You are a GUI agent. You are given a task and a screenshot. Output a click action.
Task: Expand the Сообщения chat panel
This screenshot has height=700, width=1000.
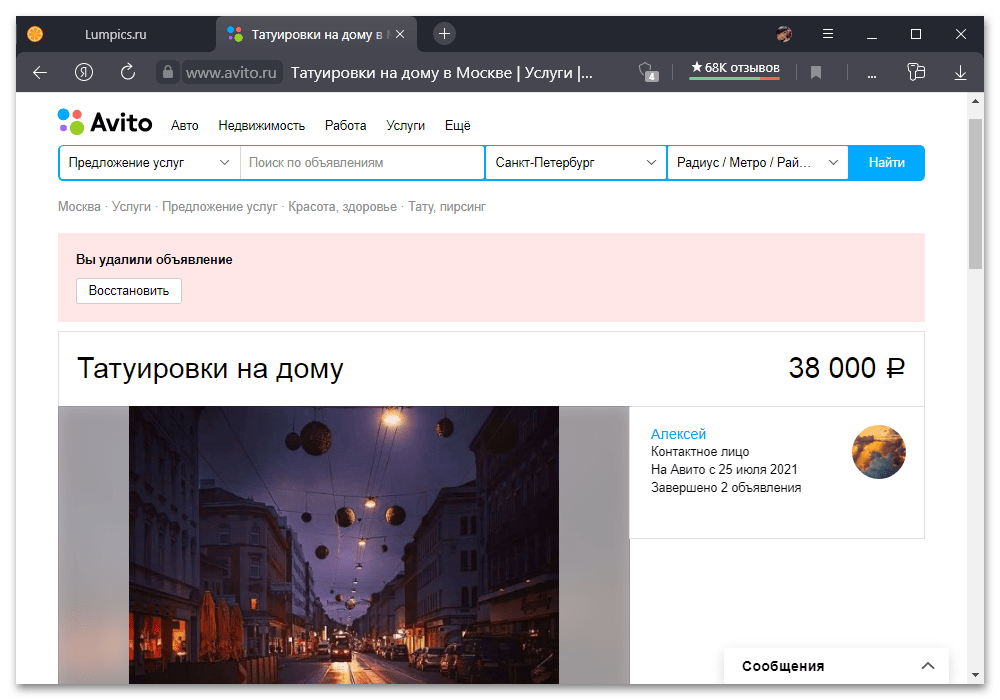927,666
